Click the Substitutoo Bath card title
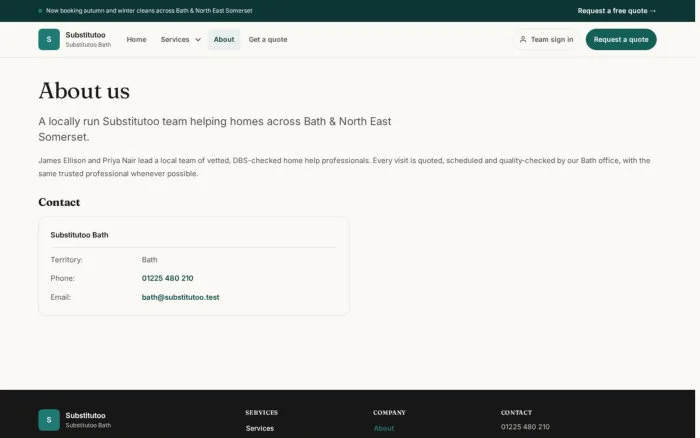The height and width of the screenshot is (438, 700). click(x=79, y=235)
